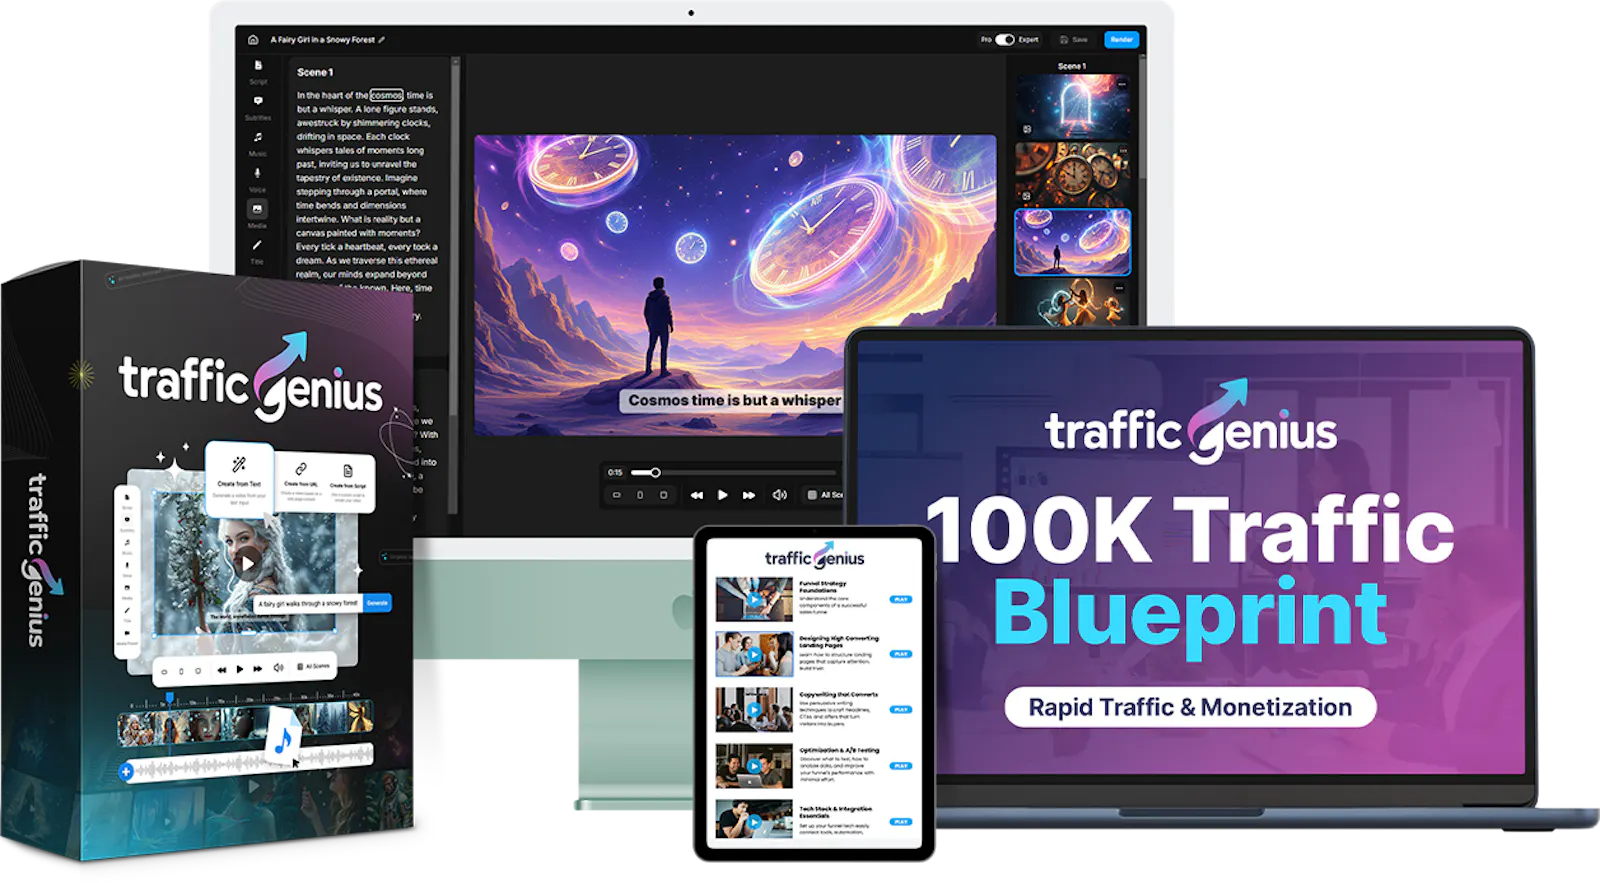Open the Voice panel in the editor sidebar
The height and width of the screenshot is (883, 1600).
click(x=258, y=179)
